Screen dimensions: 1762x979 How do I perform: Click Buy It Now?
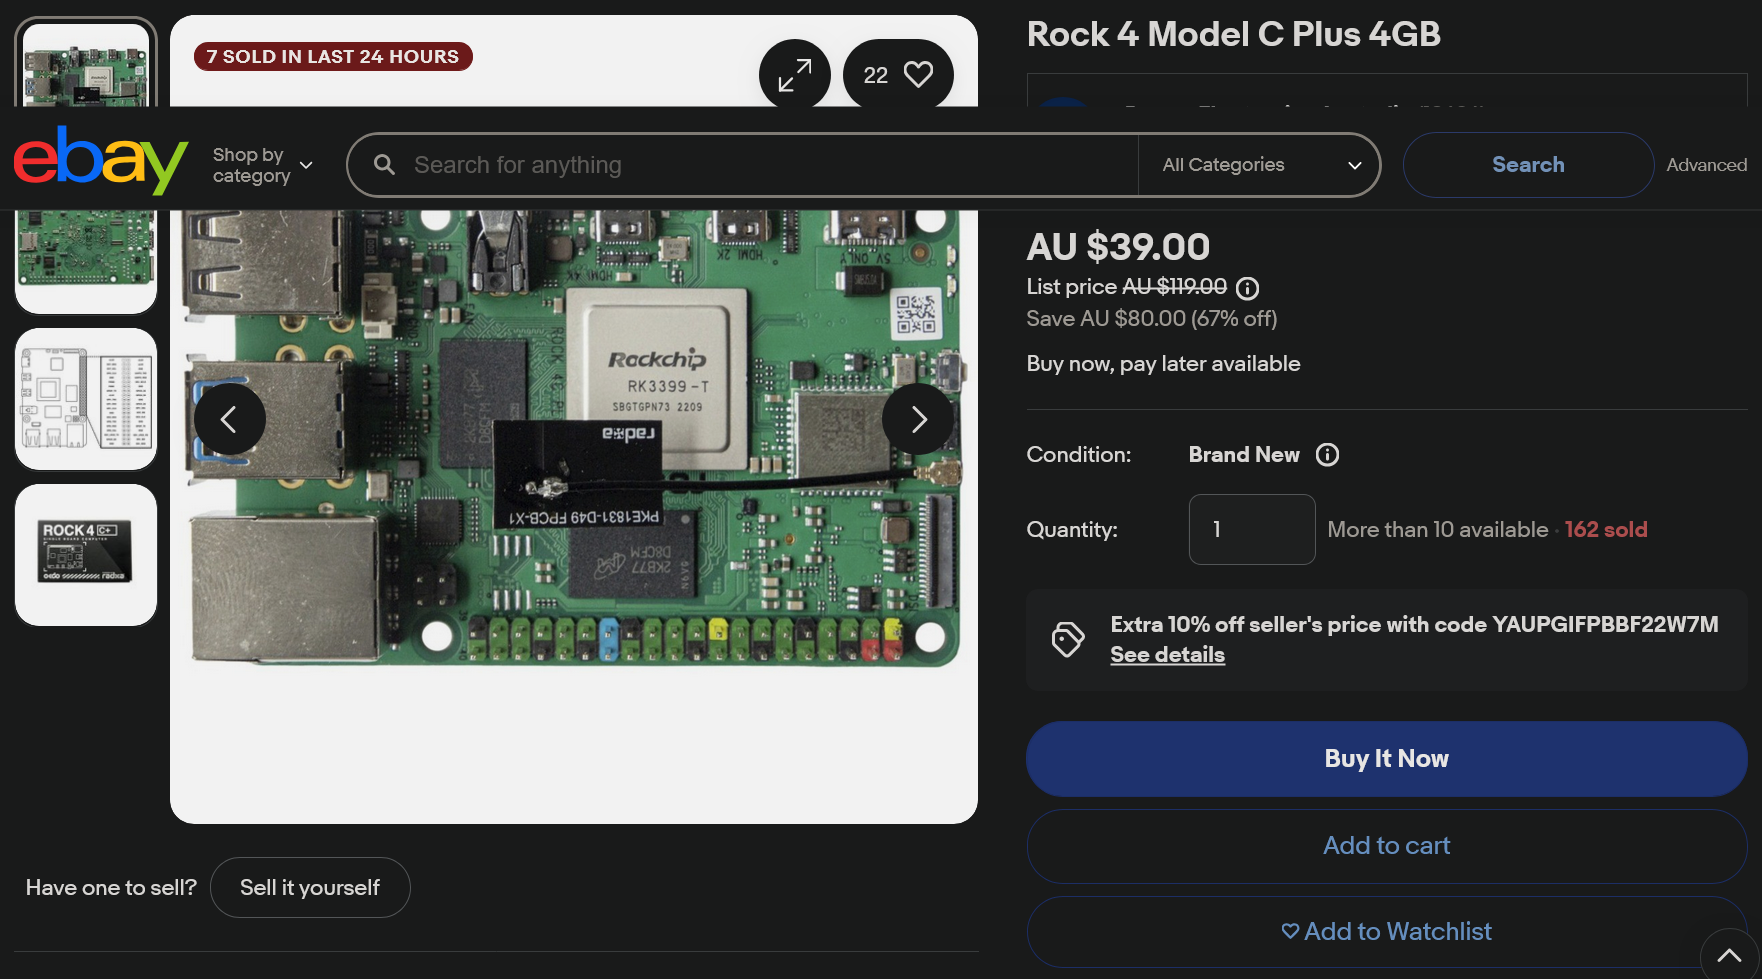tap(1386, 759)
